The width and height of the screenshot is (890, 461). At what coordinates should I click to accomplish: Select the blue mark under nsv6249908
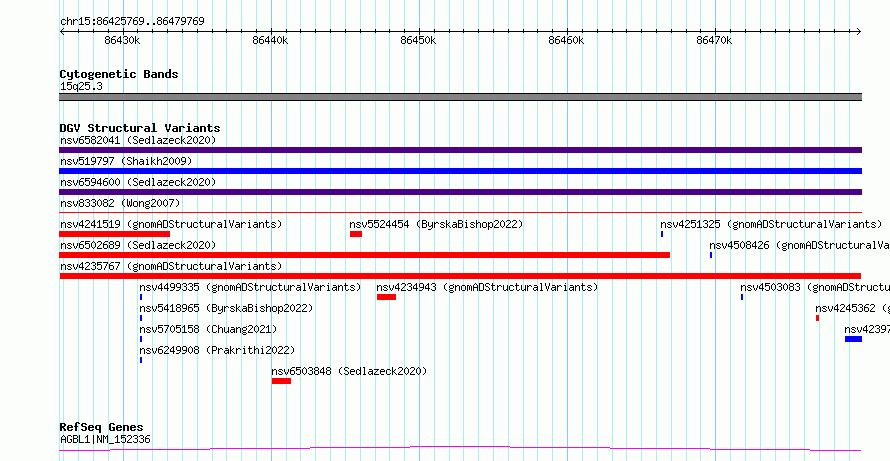click(141, 360)
